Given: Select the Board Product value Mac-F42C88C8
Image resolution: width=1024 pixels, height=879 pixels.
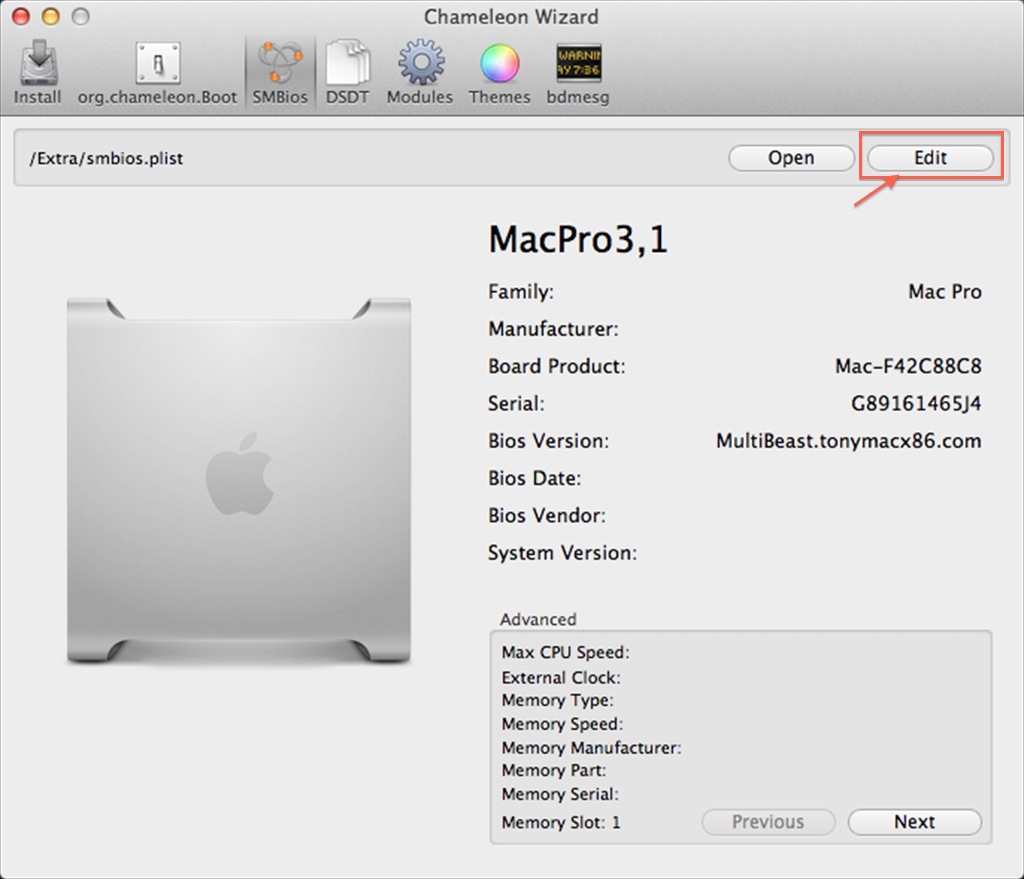Looking at the screenshot, I should [908, 366].
